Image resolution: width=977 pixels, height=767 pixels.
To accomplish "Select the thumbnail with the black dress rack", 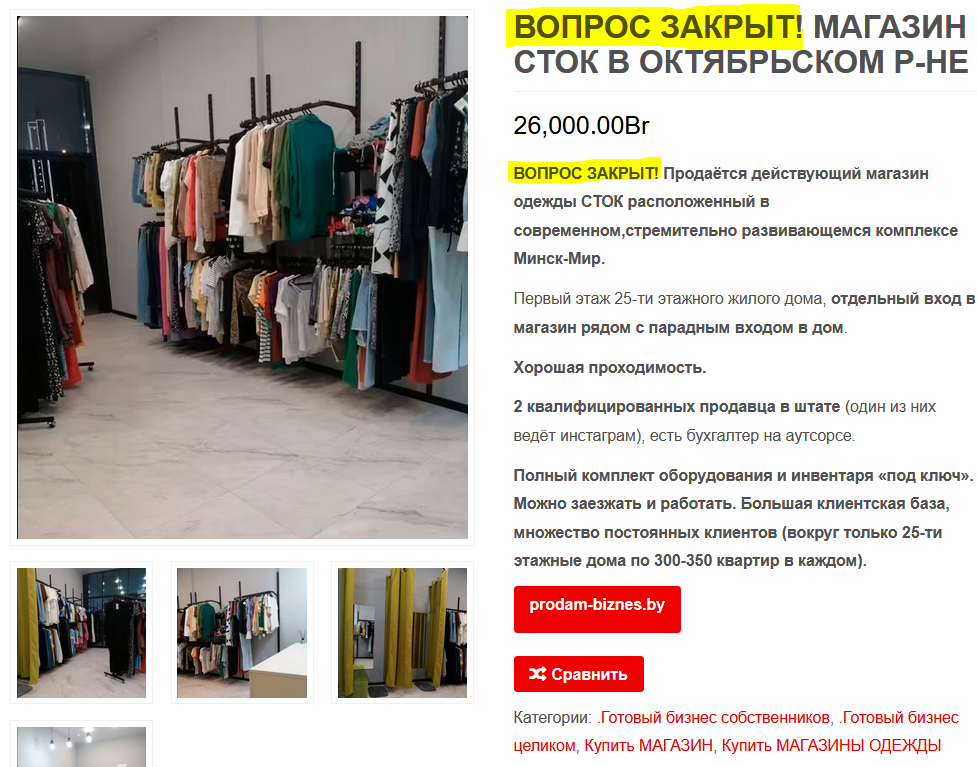I will 82,632.
